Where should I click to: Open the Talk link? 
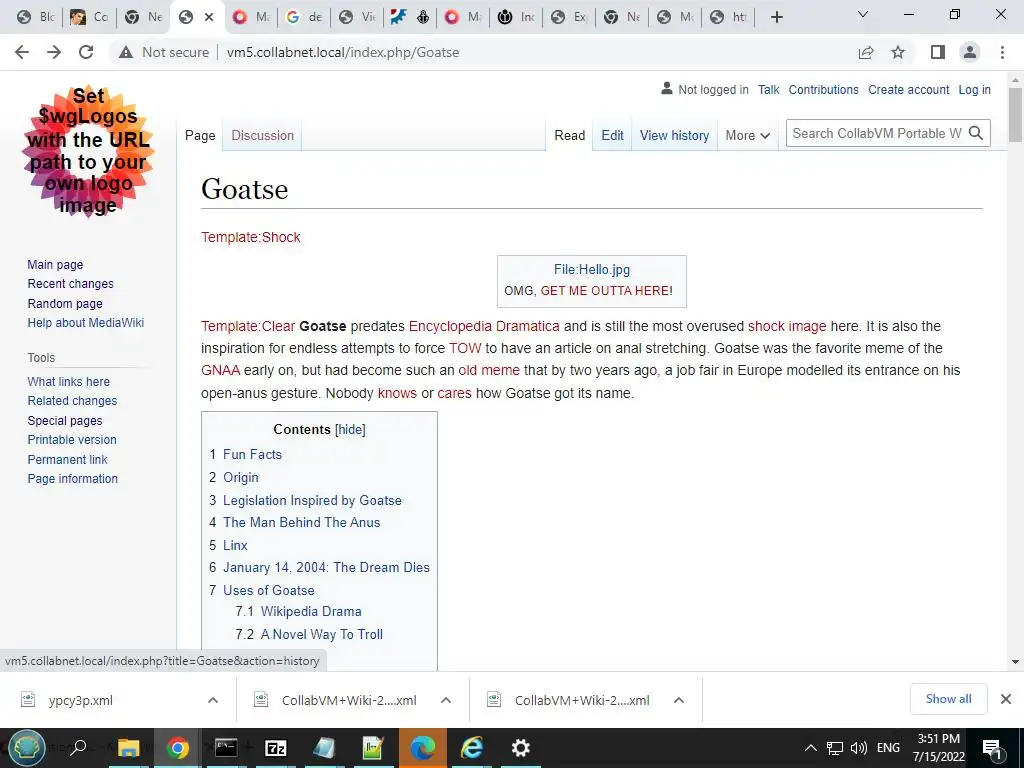pos(769,89)
